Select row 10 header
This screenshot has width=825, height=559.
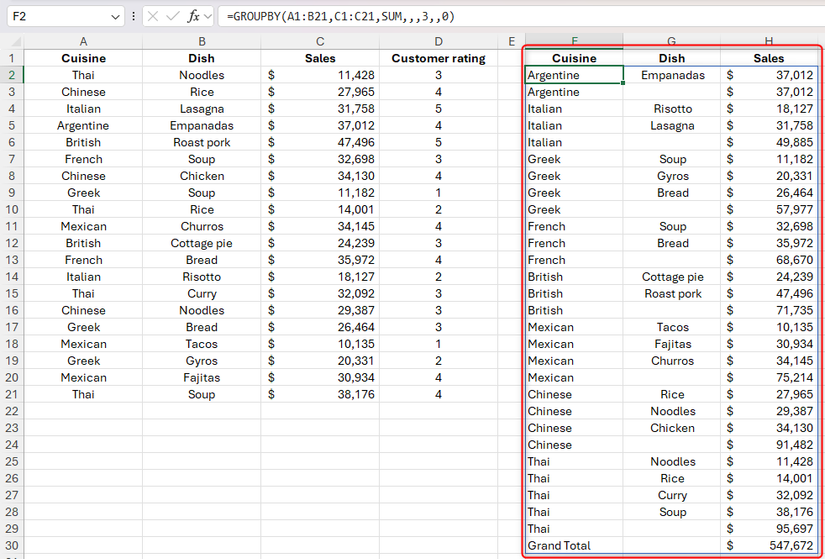(11, 210)
